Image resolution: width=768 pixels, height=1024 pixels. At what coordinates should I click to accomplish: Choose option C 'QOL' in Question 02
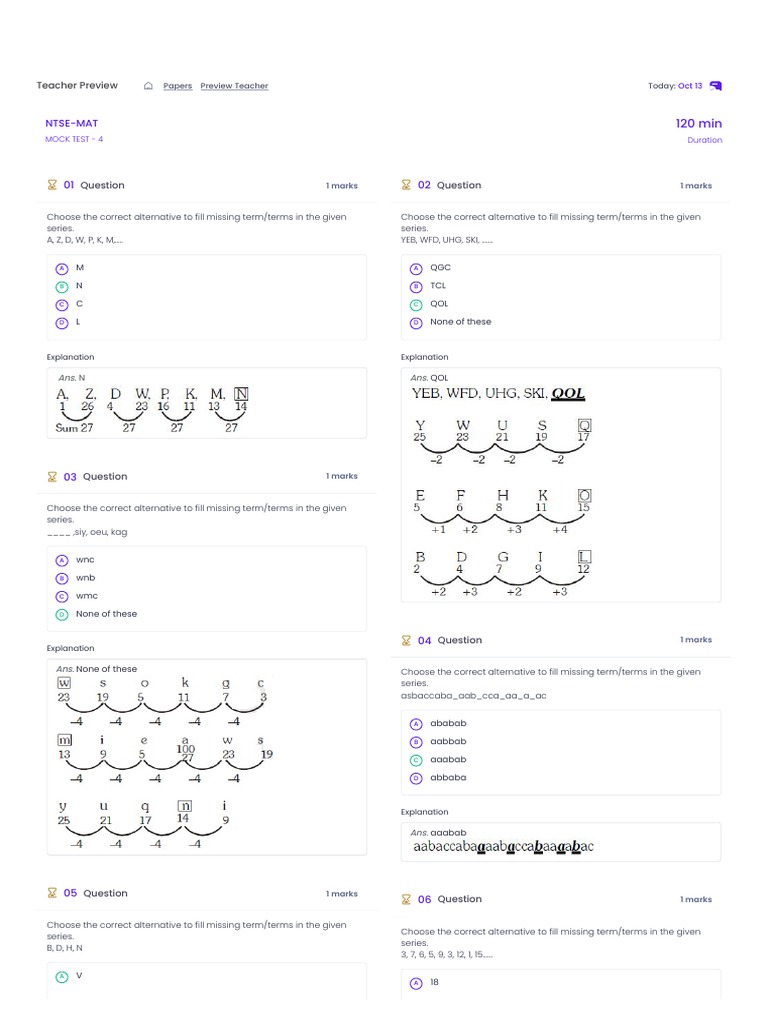coord(416,304)
